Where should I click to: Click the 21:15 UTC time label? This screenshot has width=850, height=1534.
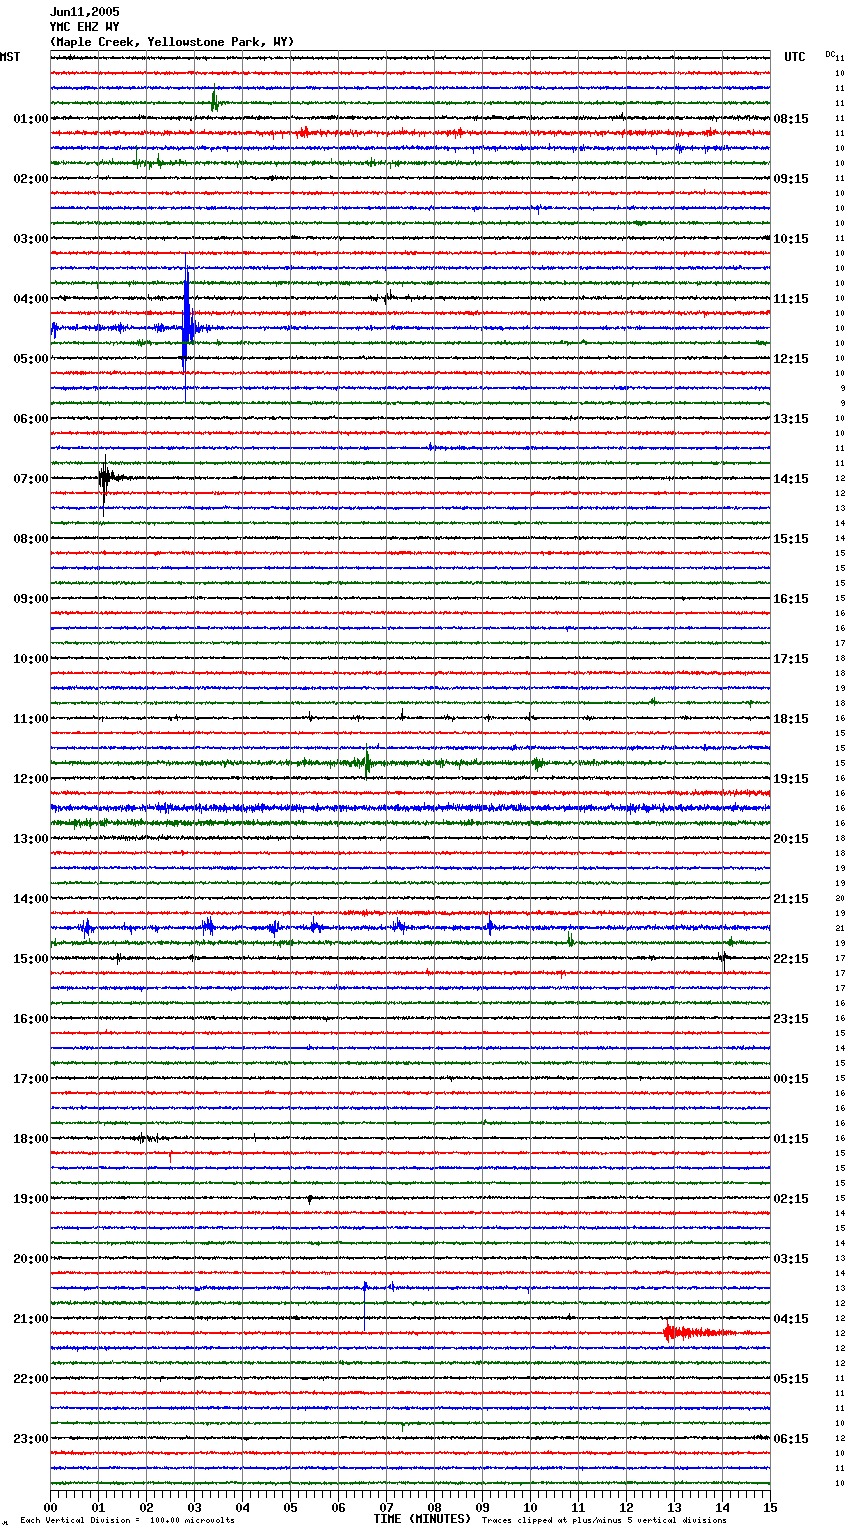[x=791, y=899]
